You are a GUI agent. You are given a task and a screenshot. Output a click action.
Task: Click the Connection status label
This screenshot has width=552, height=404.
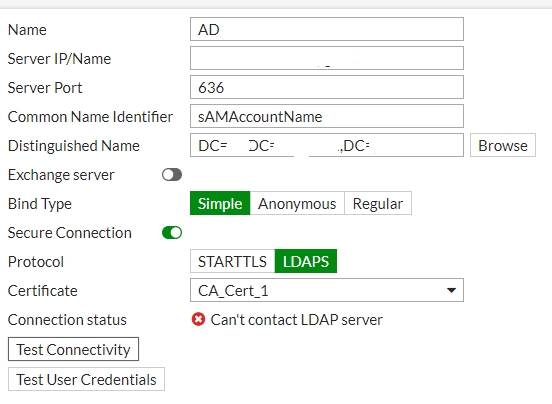tap(67, 320)
